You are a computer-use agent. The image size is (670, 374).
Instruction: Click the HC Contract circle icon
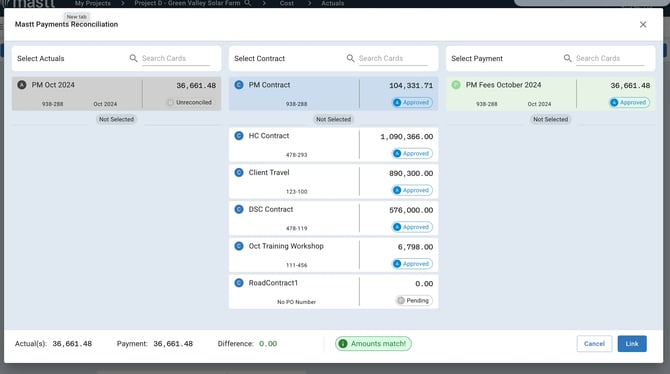point(239,135)
